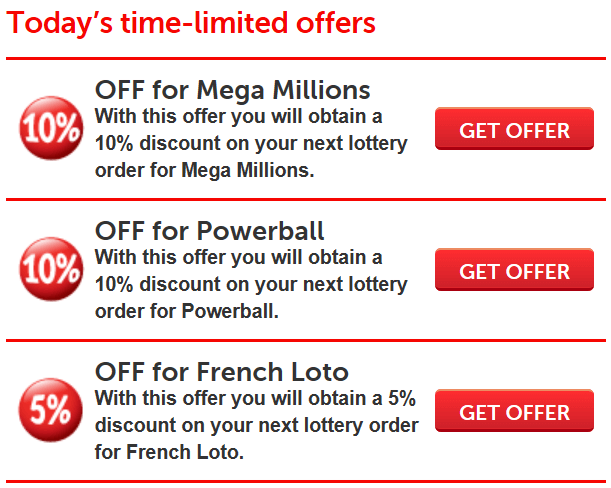Open the OFF for Mega Millions heading
611x488 pixels.
click(x=233, y=90)
